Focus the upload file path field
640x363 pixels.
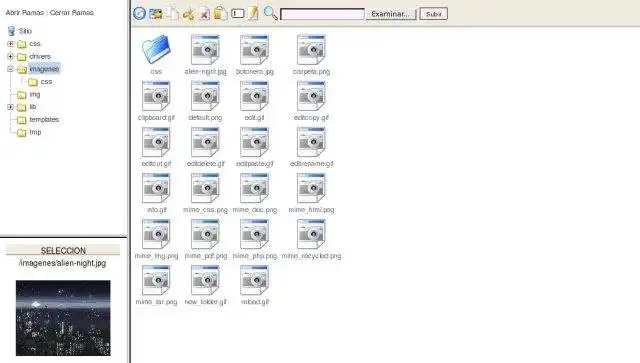click(x=322, y=14)
